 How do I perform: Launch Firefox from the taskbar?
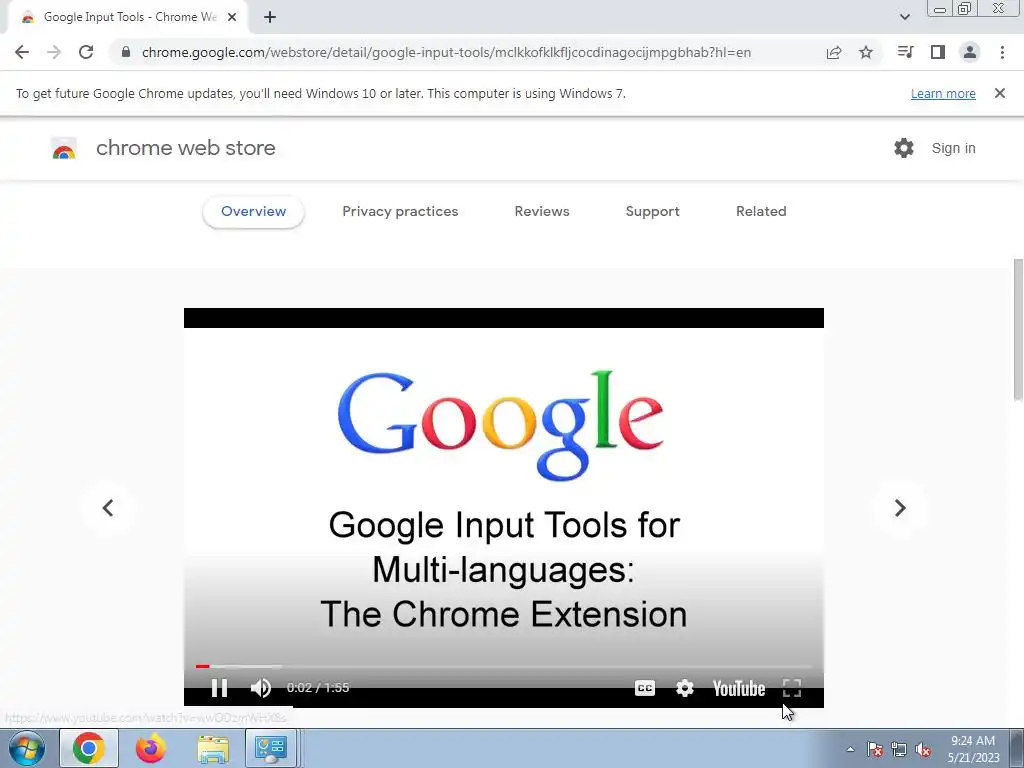point(150,748)
